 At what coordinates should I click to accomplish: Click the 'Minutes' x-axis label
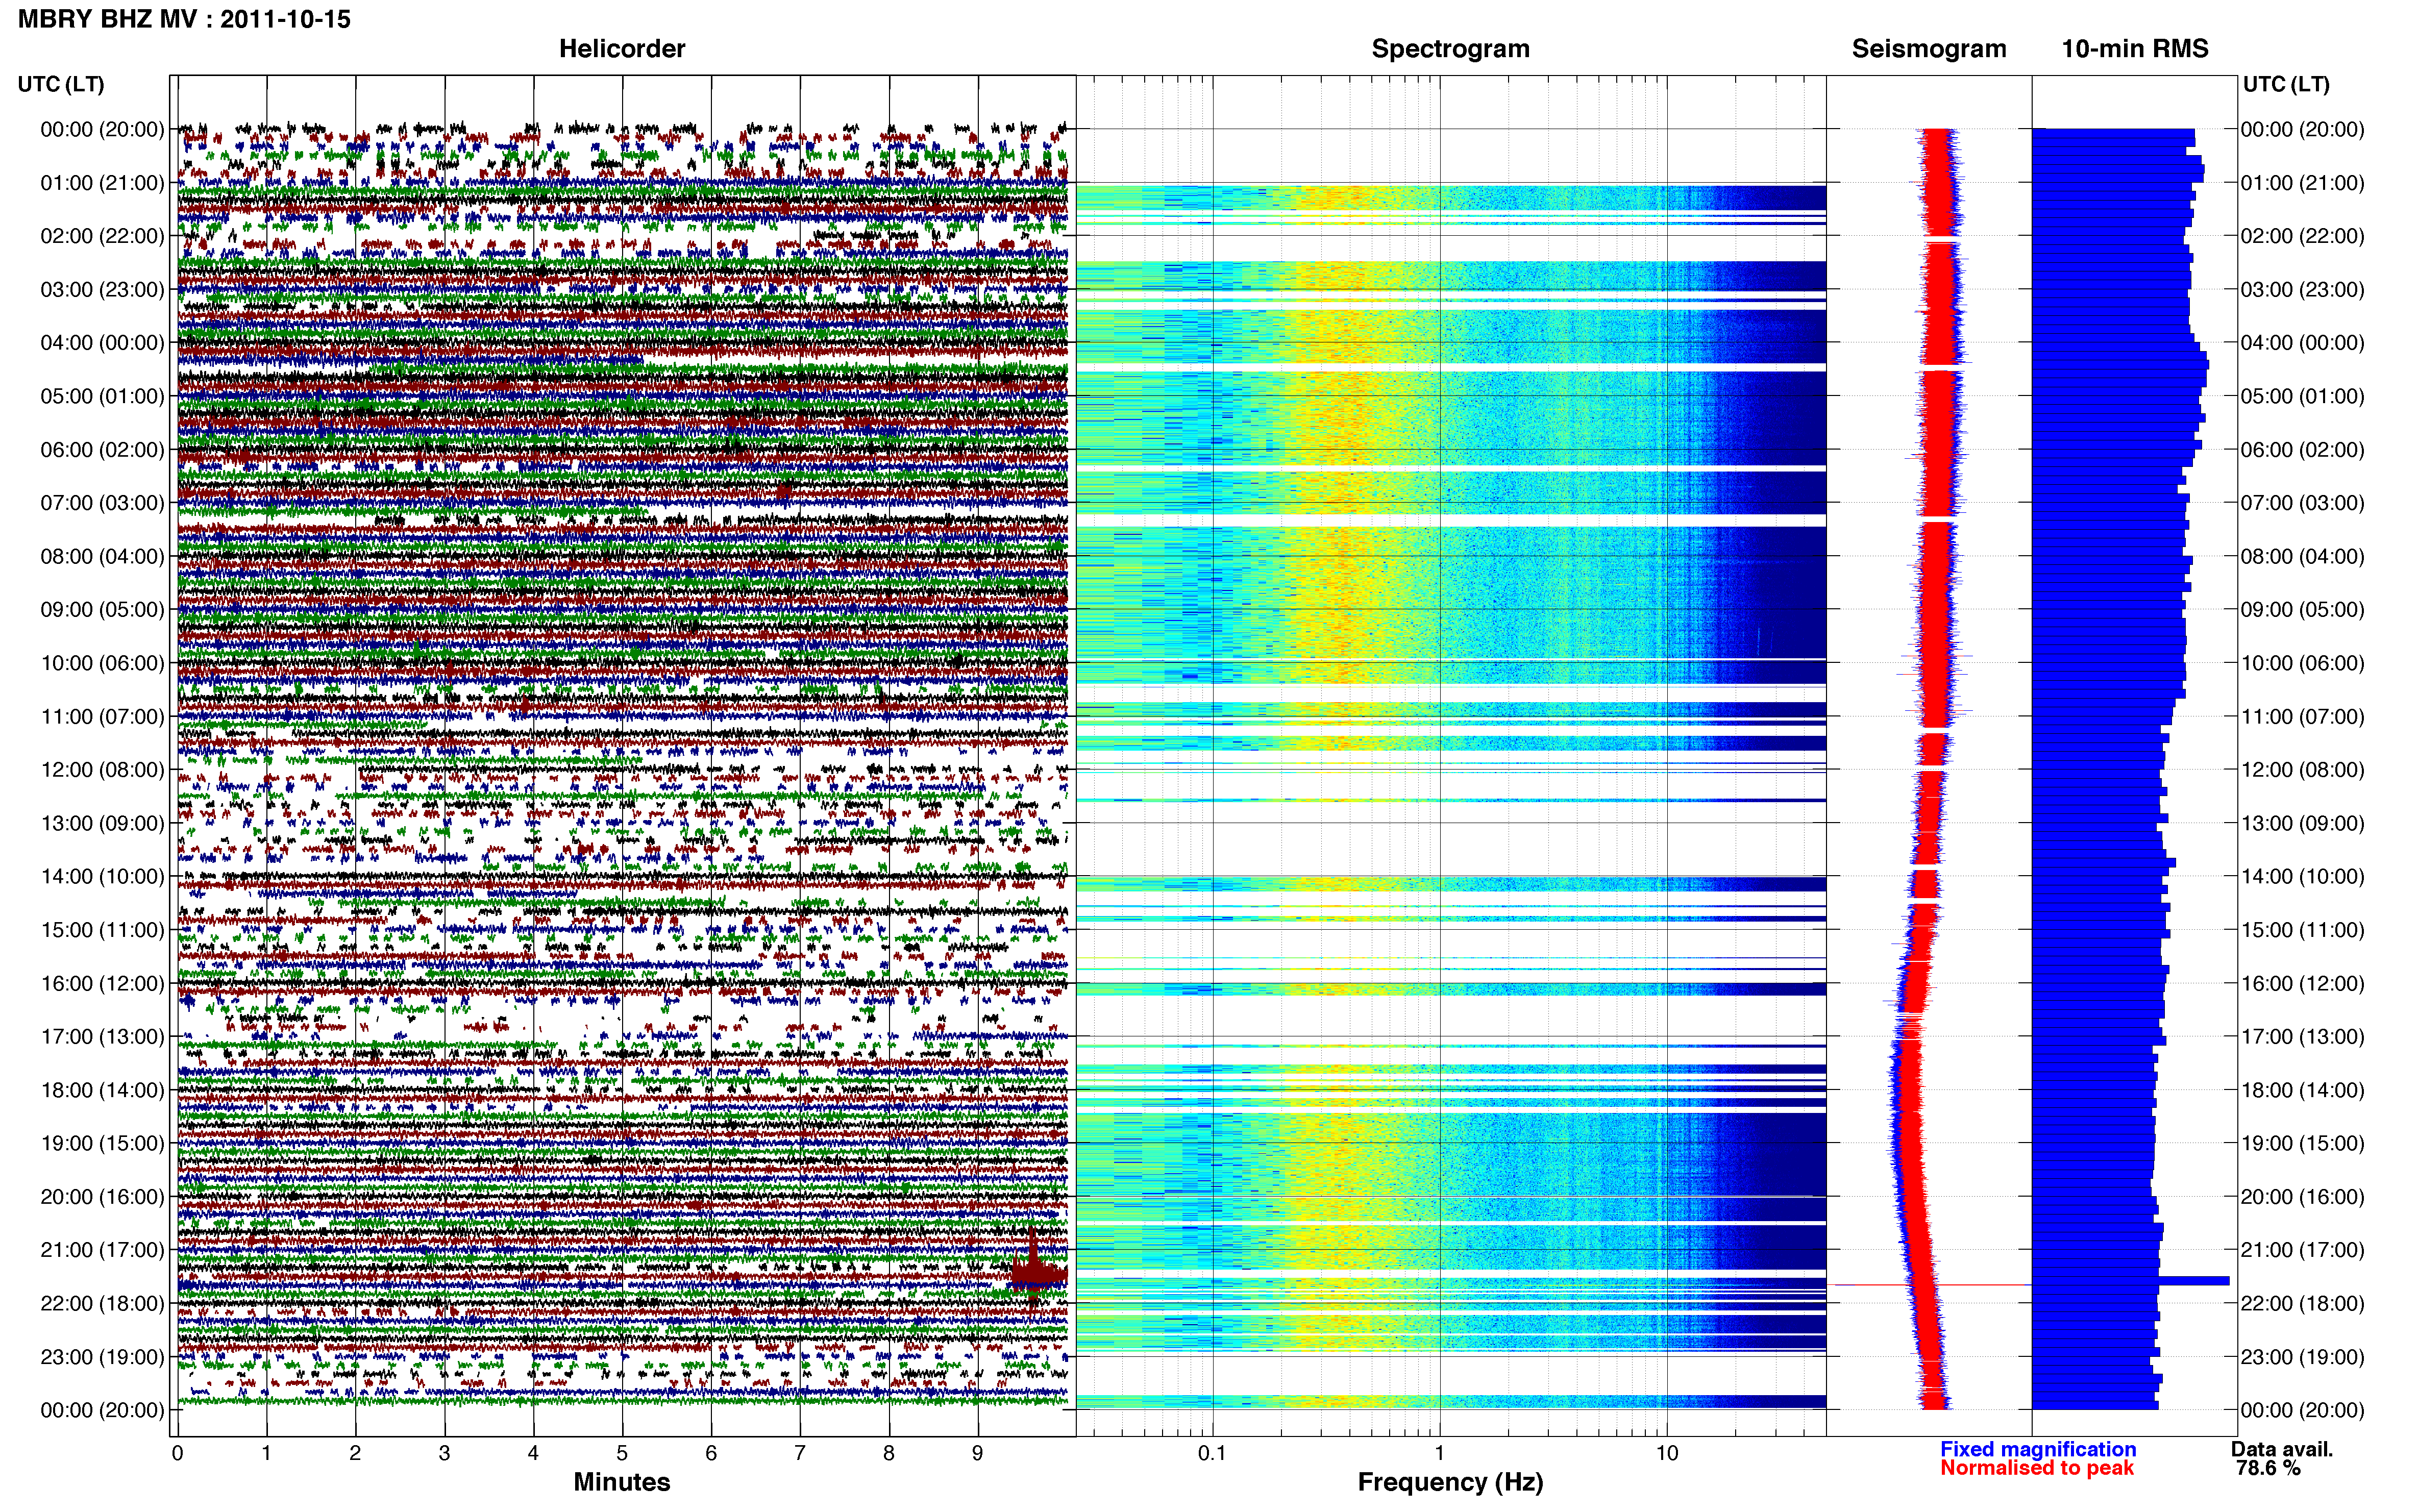(621, 1482)
